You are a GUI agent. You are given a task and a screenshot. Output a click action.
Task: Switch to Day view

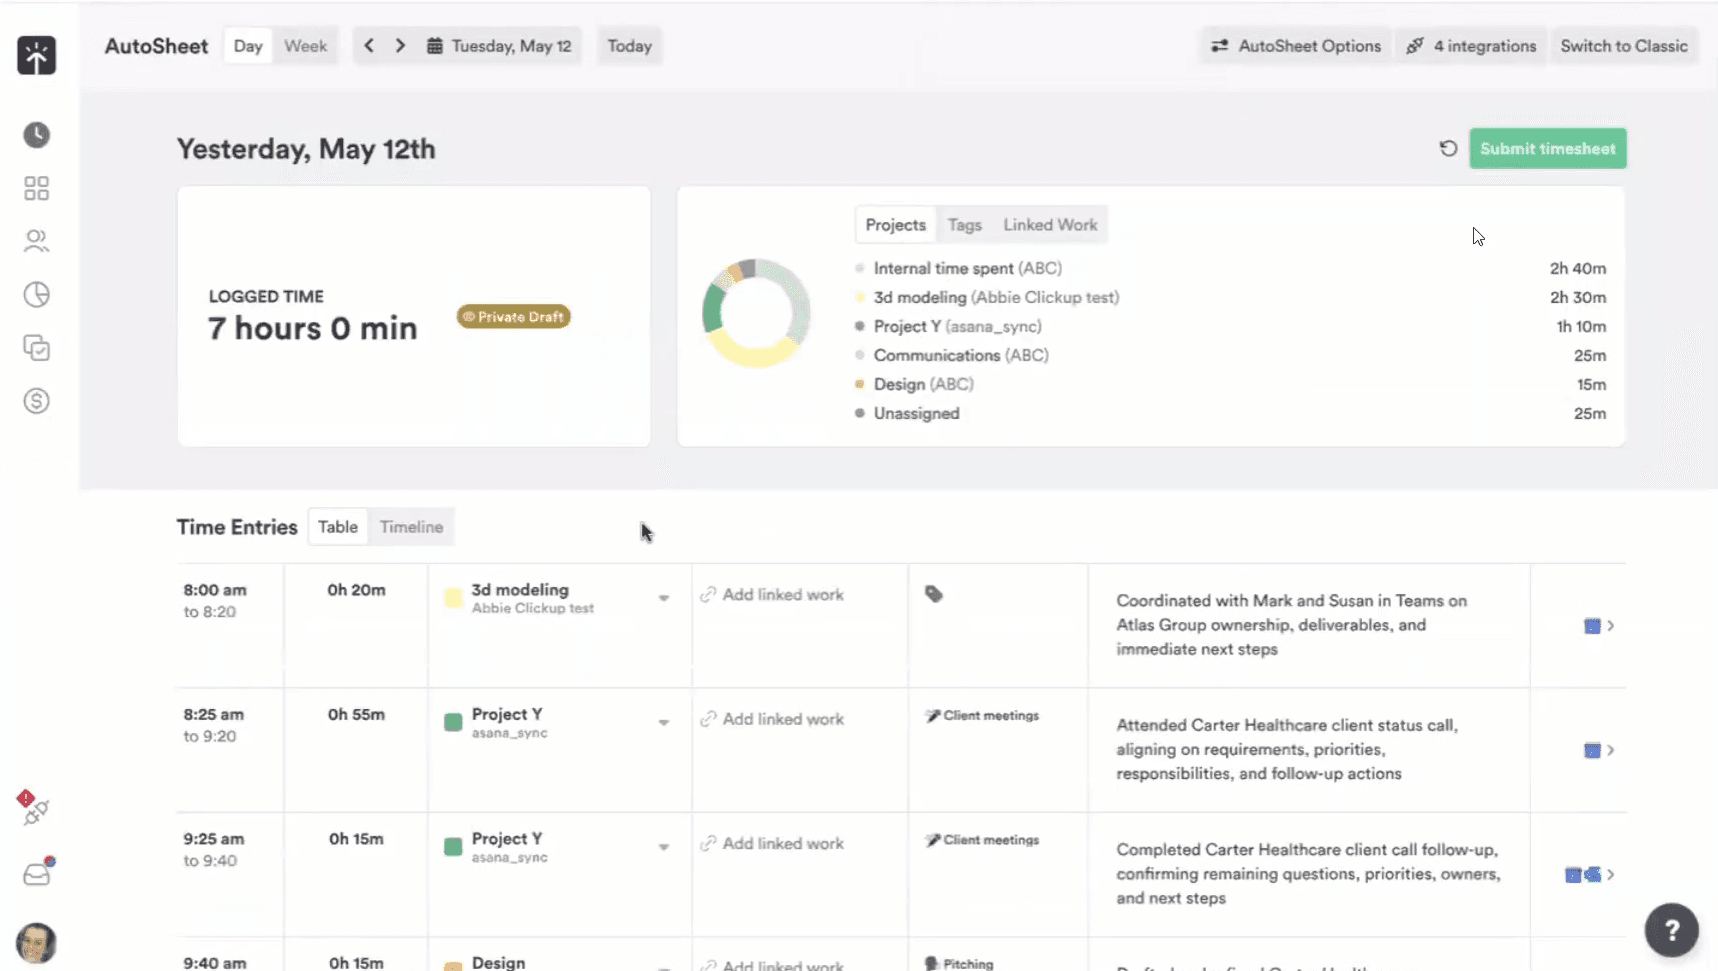(x=248, y=46)
